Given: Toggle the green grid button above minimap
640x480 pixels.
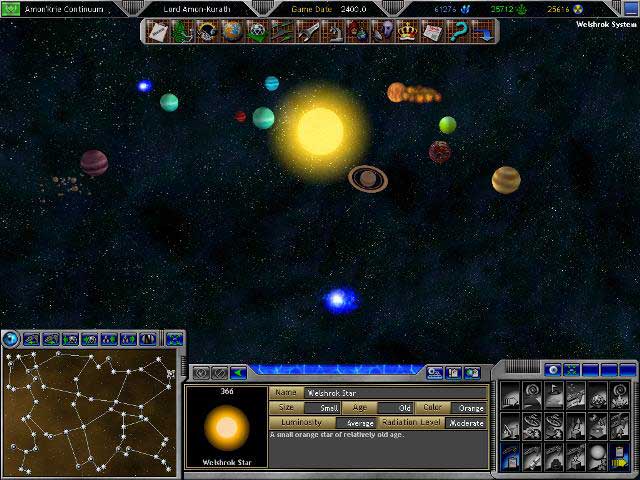Looking at the screenshot, I should 175,340.
